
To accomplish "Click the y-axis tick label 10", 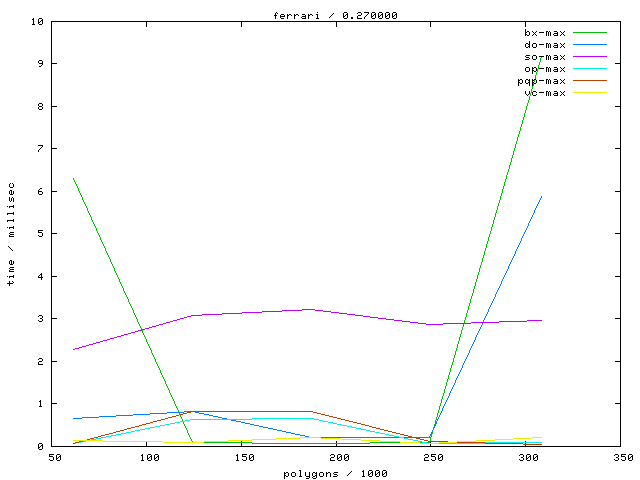I will (x=36, y=21).
